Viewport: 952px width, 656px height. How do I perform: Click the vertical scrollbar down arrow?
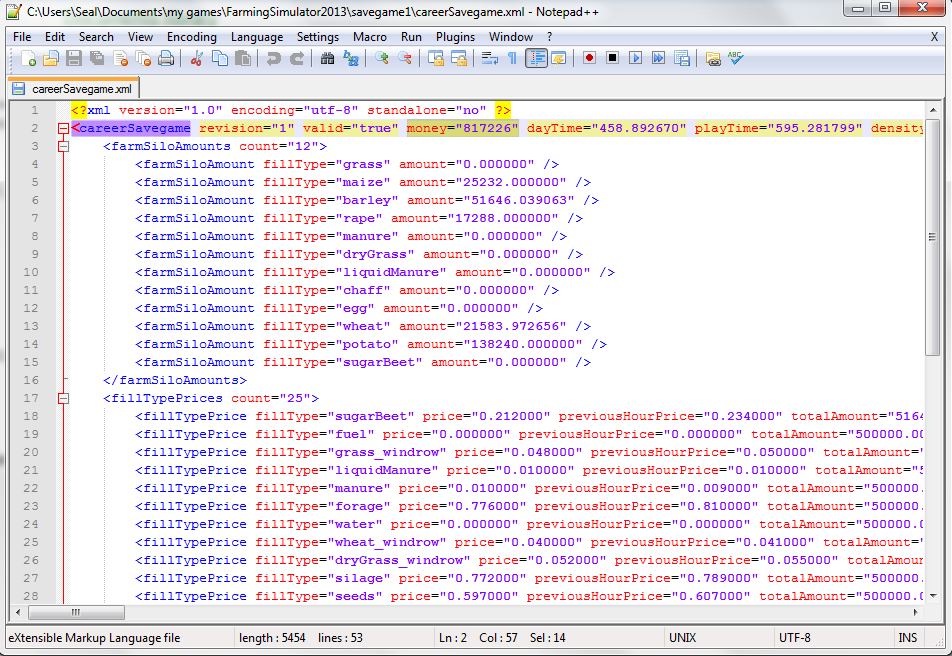pos(933,596)
